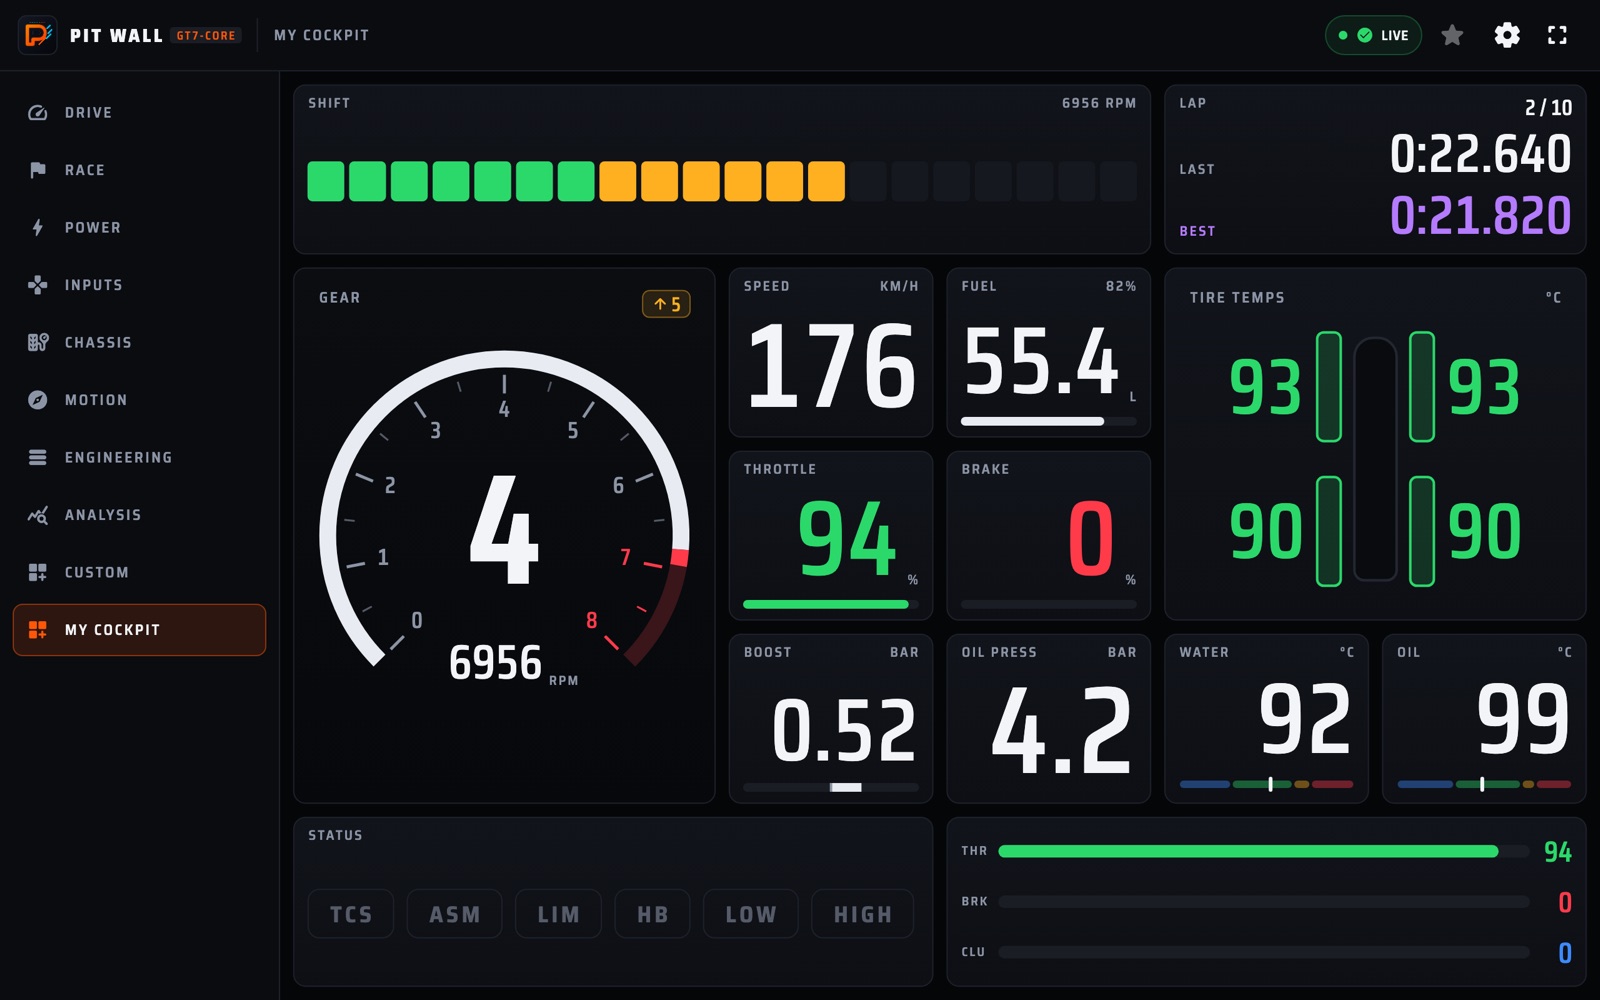Click the My Cockpit dashboard icon

[38, 630]
